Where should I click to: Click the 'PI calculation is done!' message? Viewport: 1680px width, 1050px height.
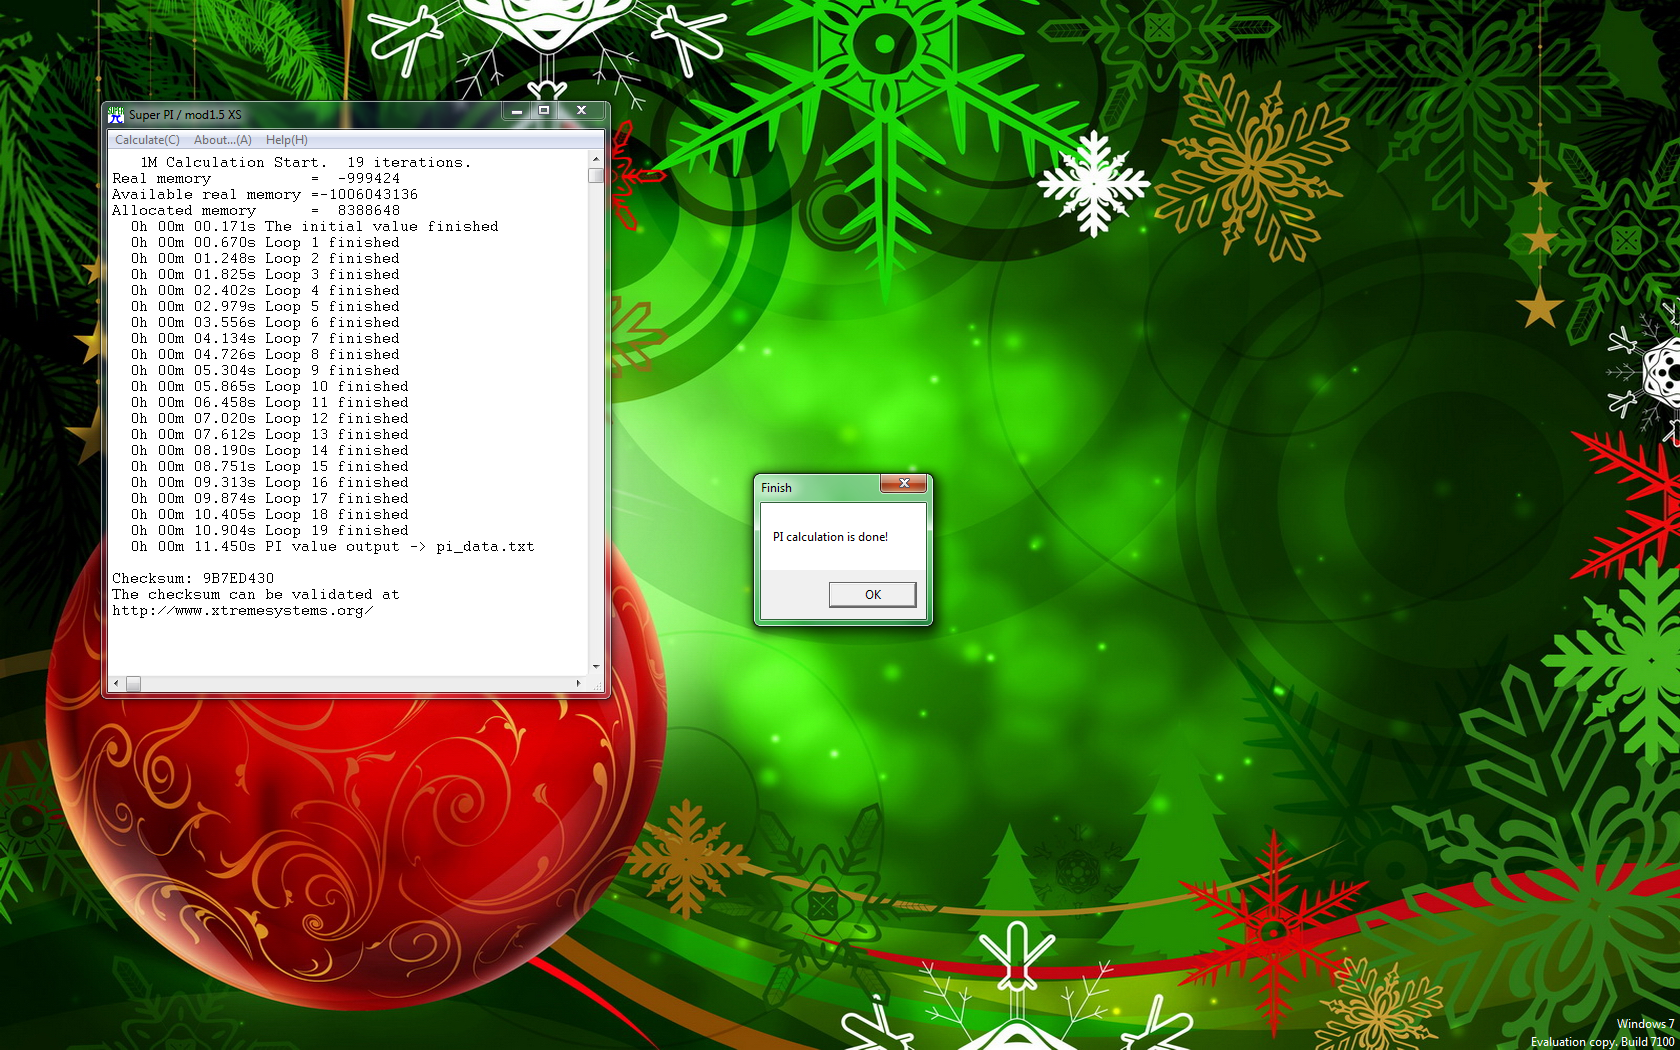point(830,537)
